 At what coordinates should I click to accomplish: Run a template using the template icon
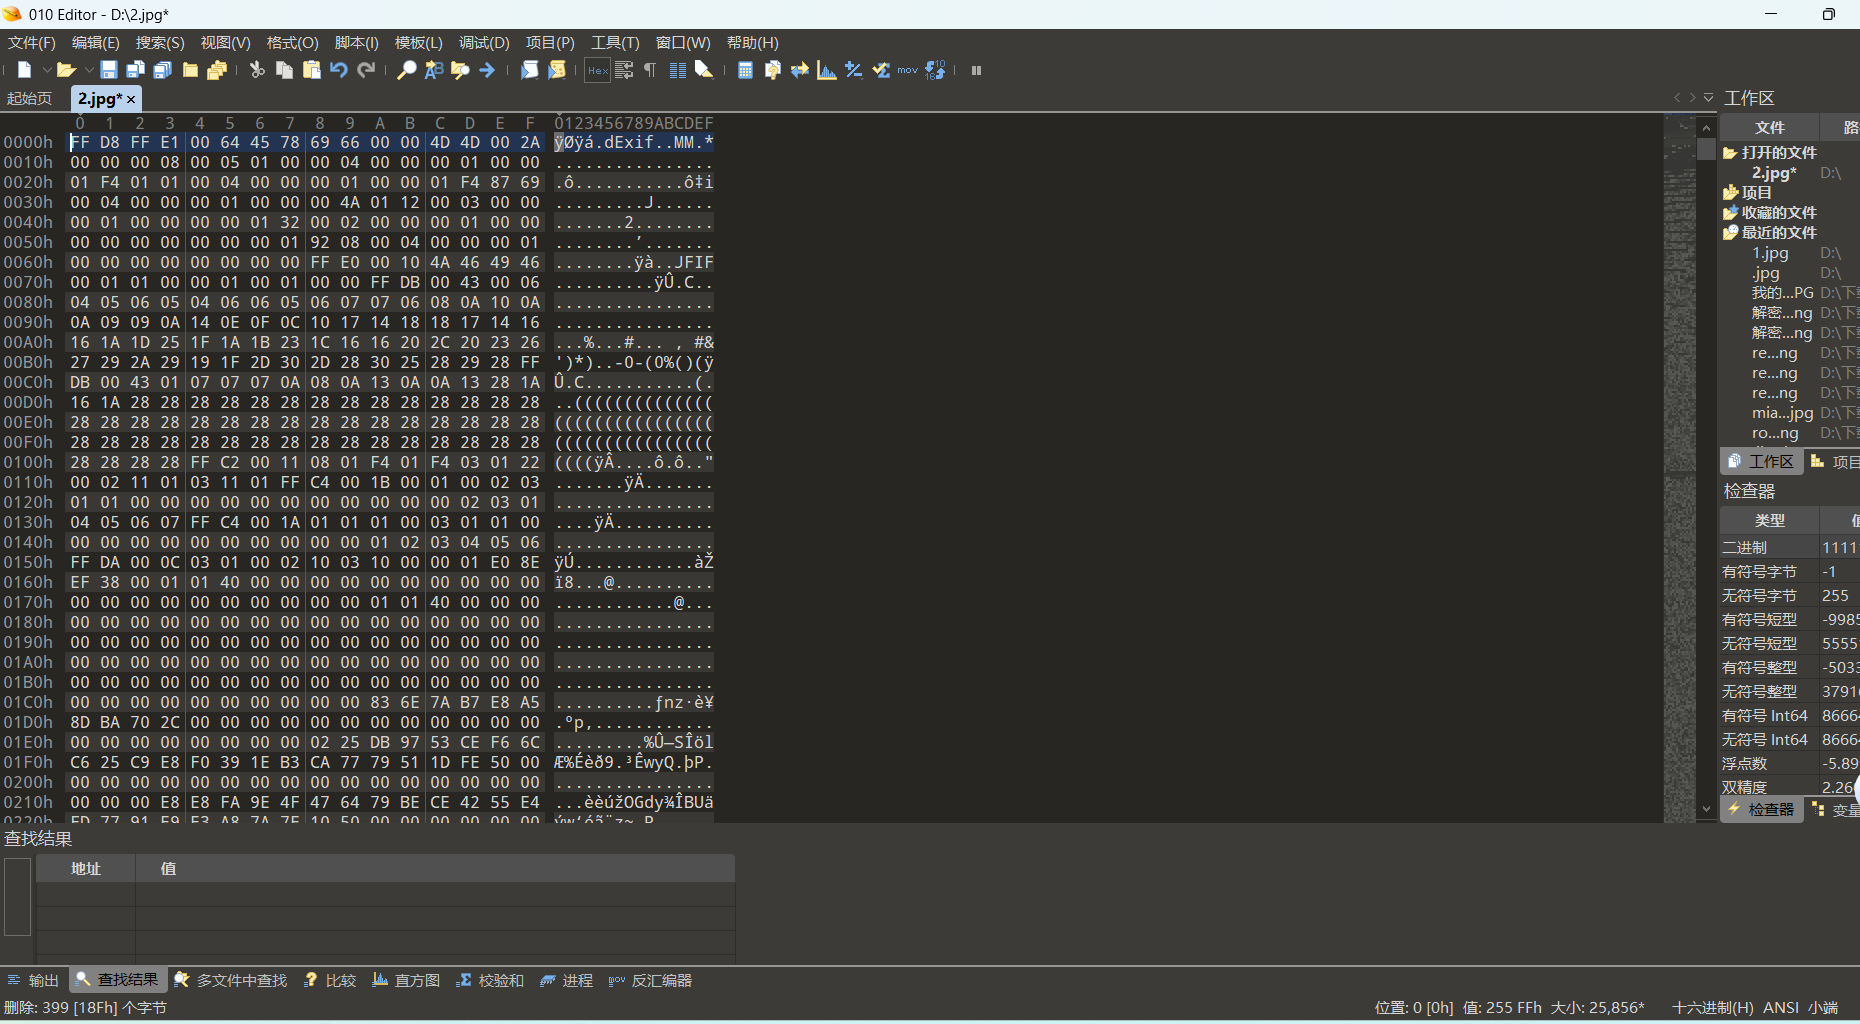557,70
